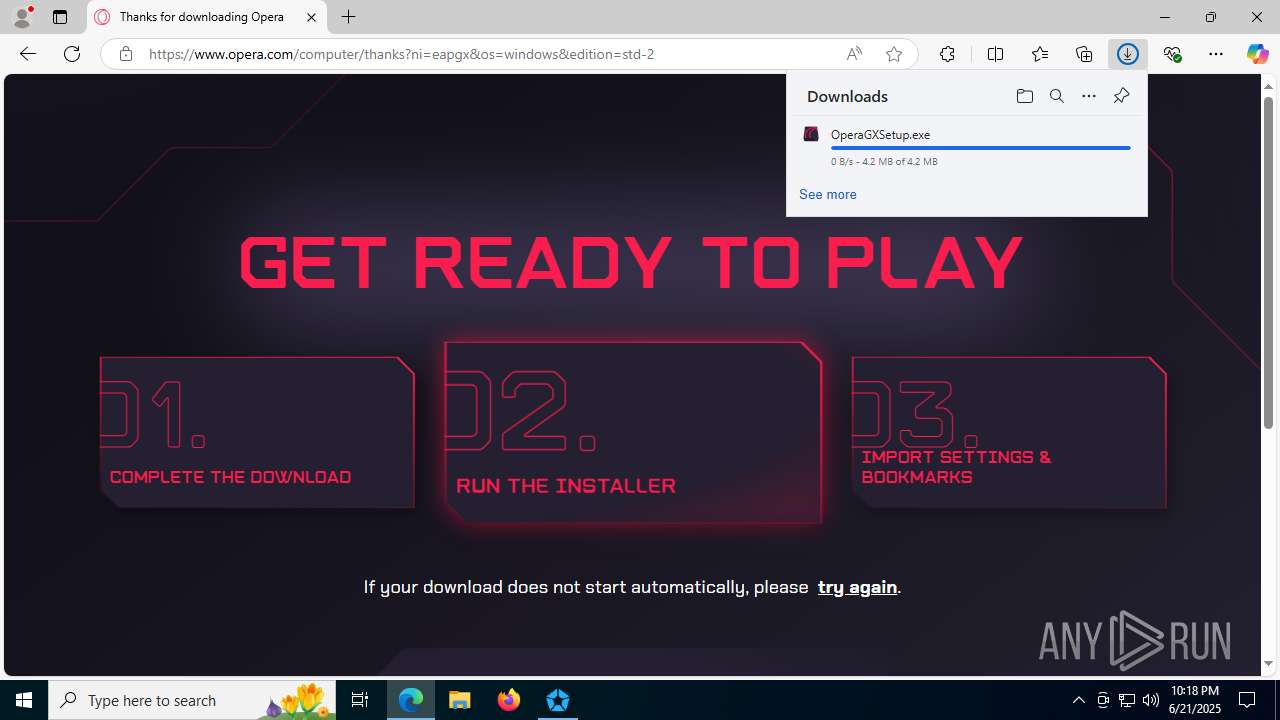Open Settings and more menu
This screenshot has height=720, width=1280.
1216,54
